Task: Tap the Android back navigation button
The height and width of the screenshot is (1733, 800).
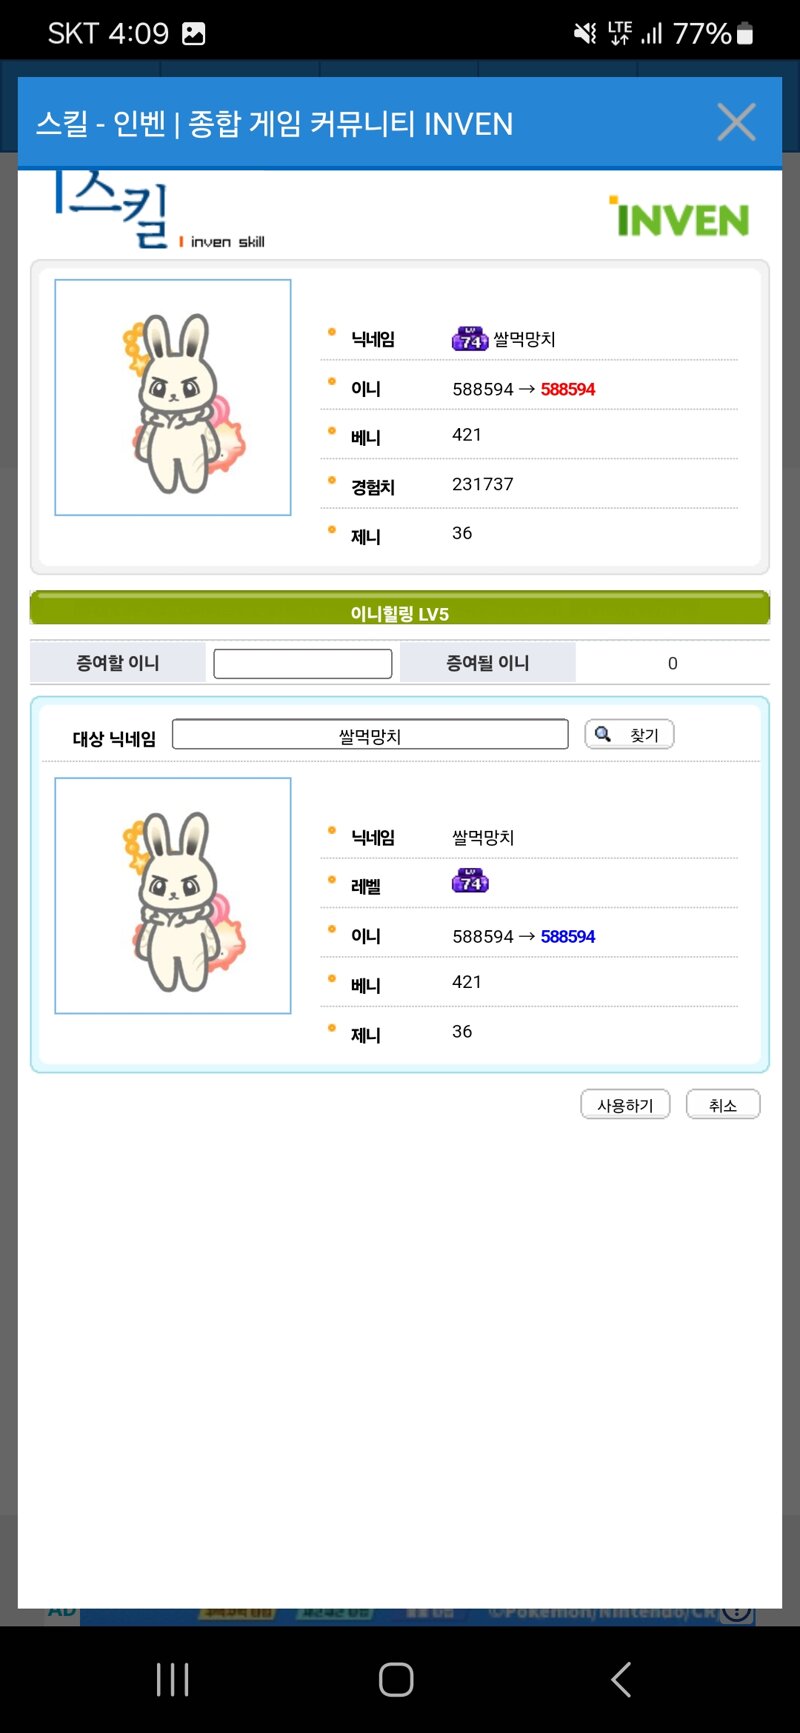Action: coord(621,1679)
